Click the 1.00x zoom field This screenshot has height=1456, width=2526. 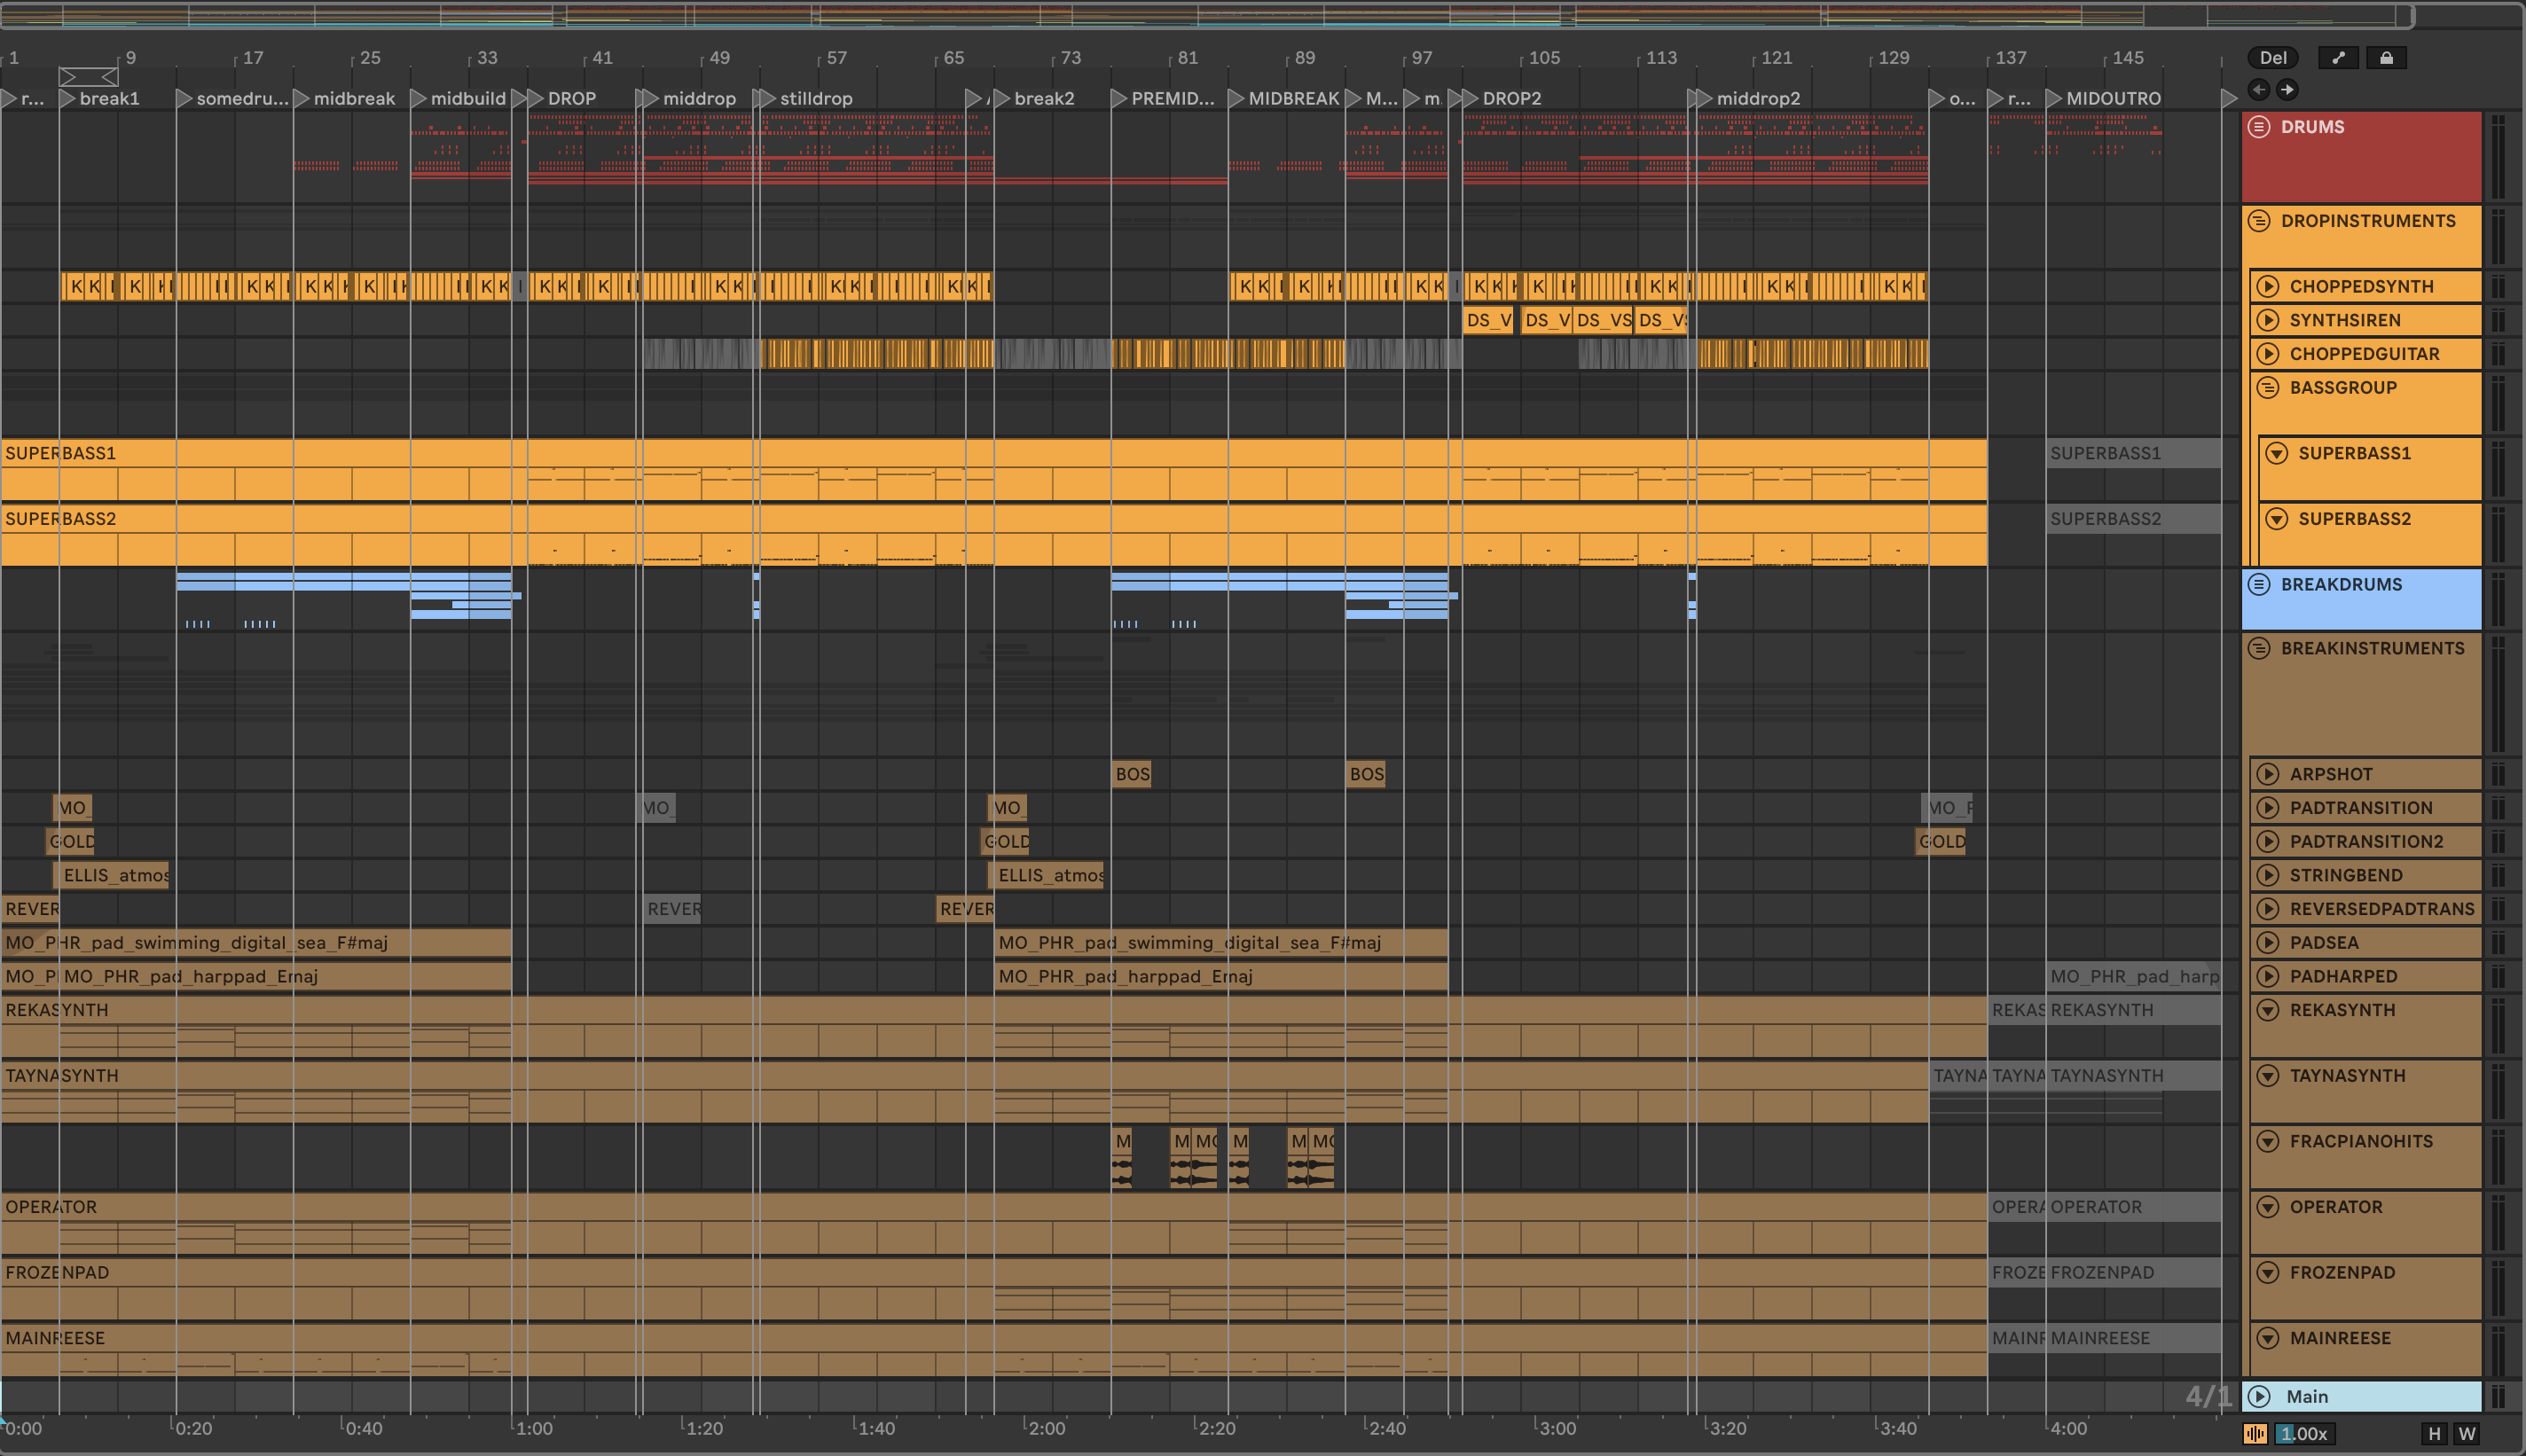(2305, 1434)
